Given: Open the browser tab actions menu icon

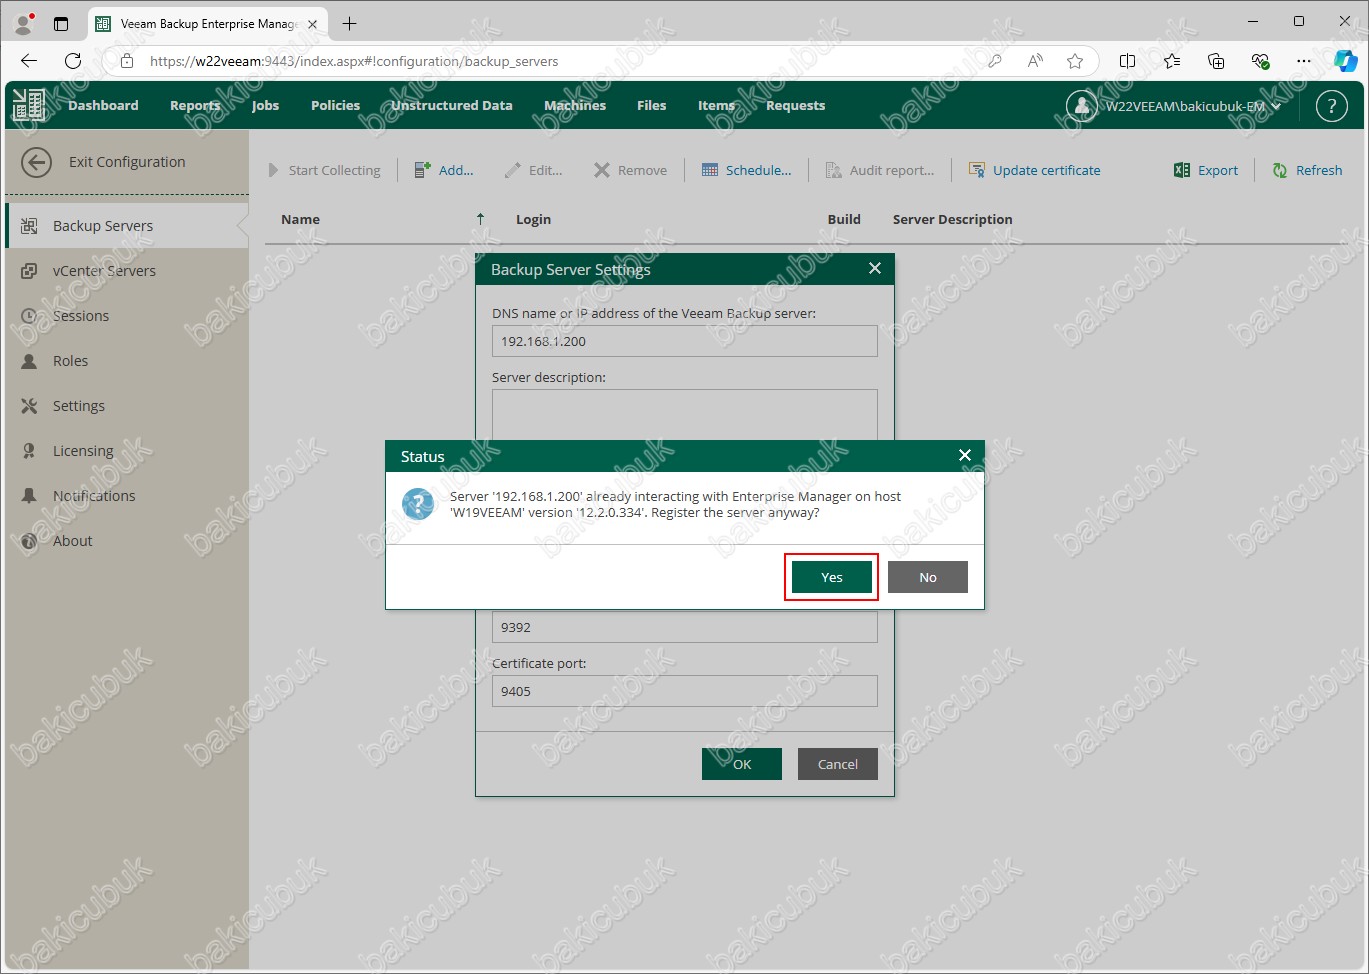Looking at the screenshot, I should tap(61, 23).
